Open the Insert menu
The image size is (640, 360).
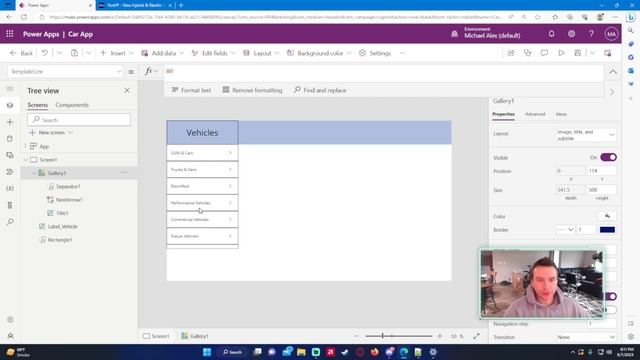point(117,53)
